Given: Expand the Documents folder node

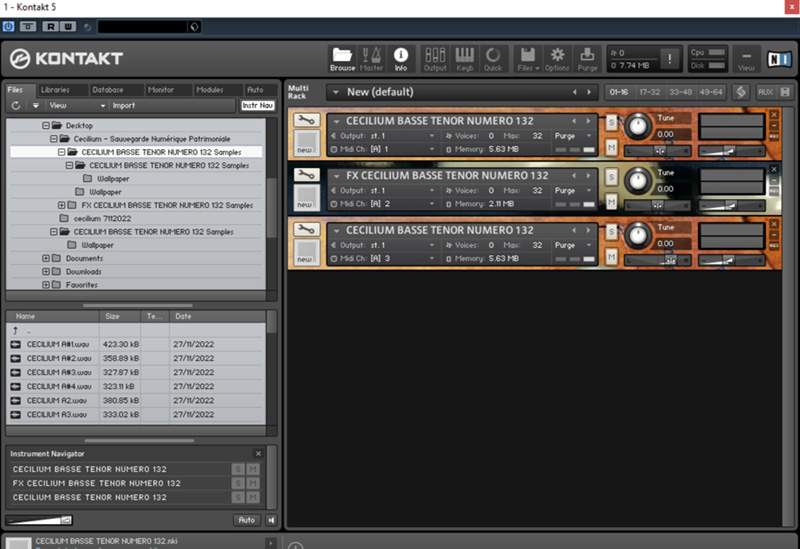Looking at the screenshot, I should pyautogui.click(x=46, y=258).
